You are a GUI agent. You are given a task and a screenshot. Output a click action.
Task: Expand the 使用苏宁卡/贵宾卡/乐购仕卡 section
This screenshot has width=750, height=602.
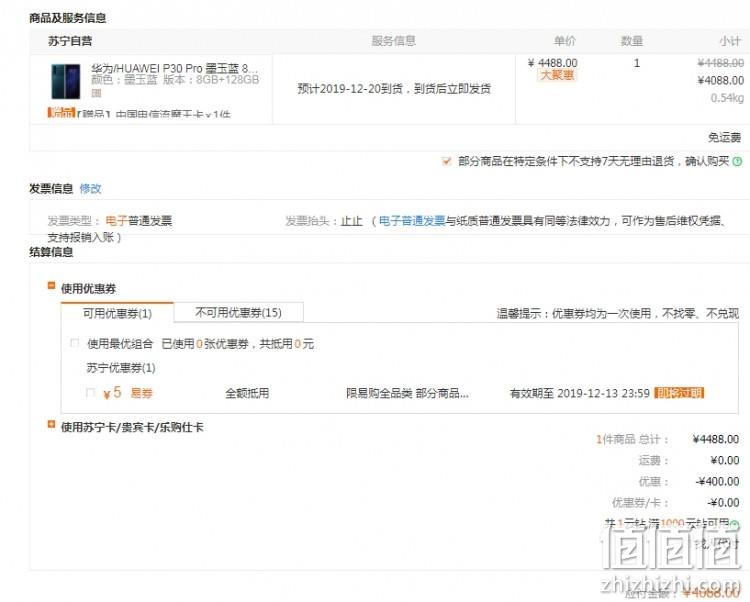51,424
